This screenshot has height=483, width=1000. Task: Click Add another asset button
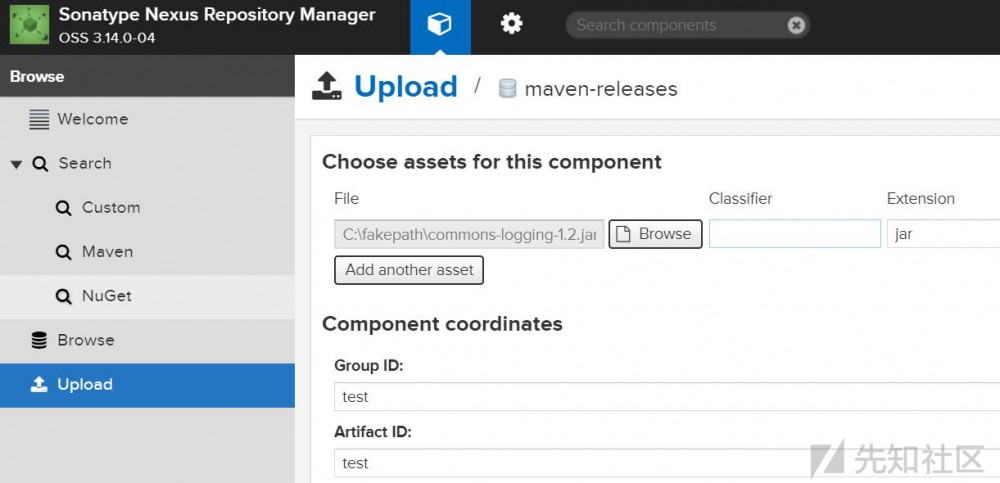click(x=409, y=270)
